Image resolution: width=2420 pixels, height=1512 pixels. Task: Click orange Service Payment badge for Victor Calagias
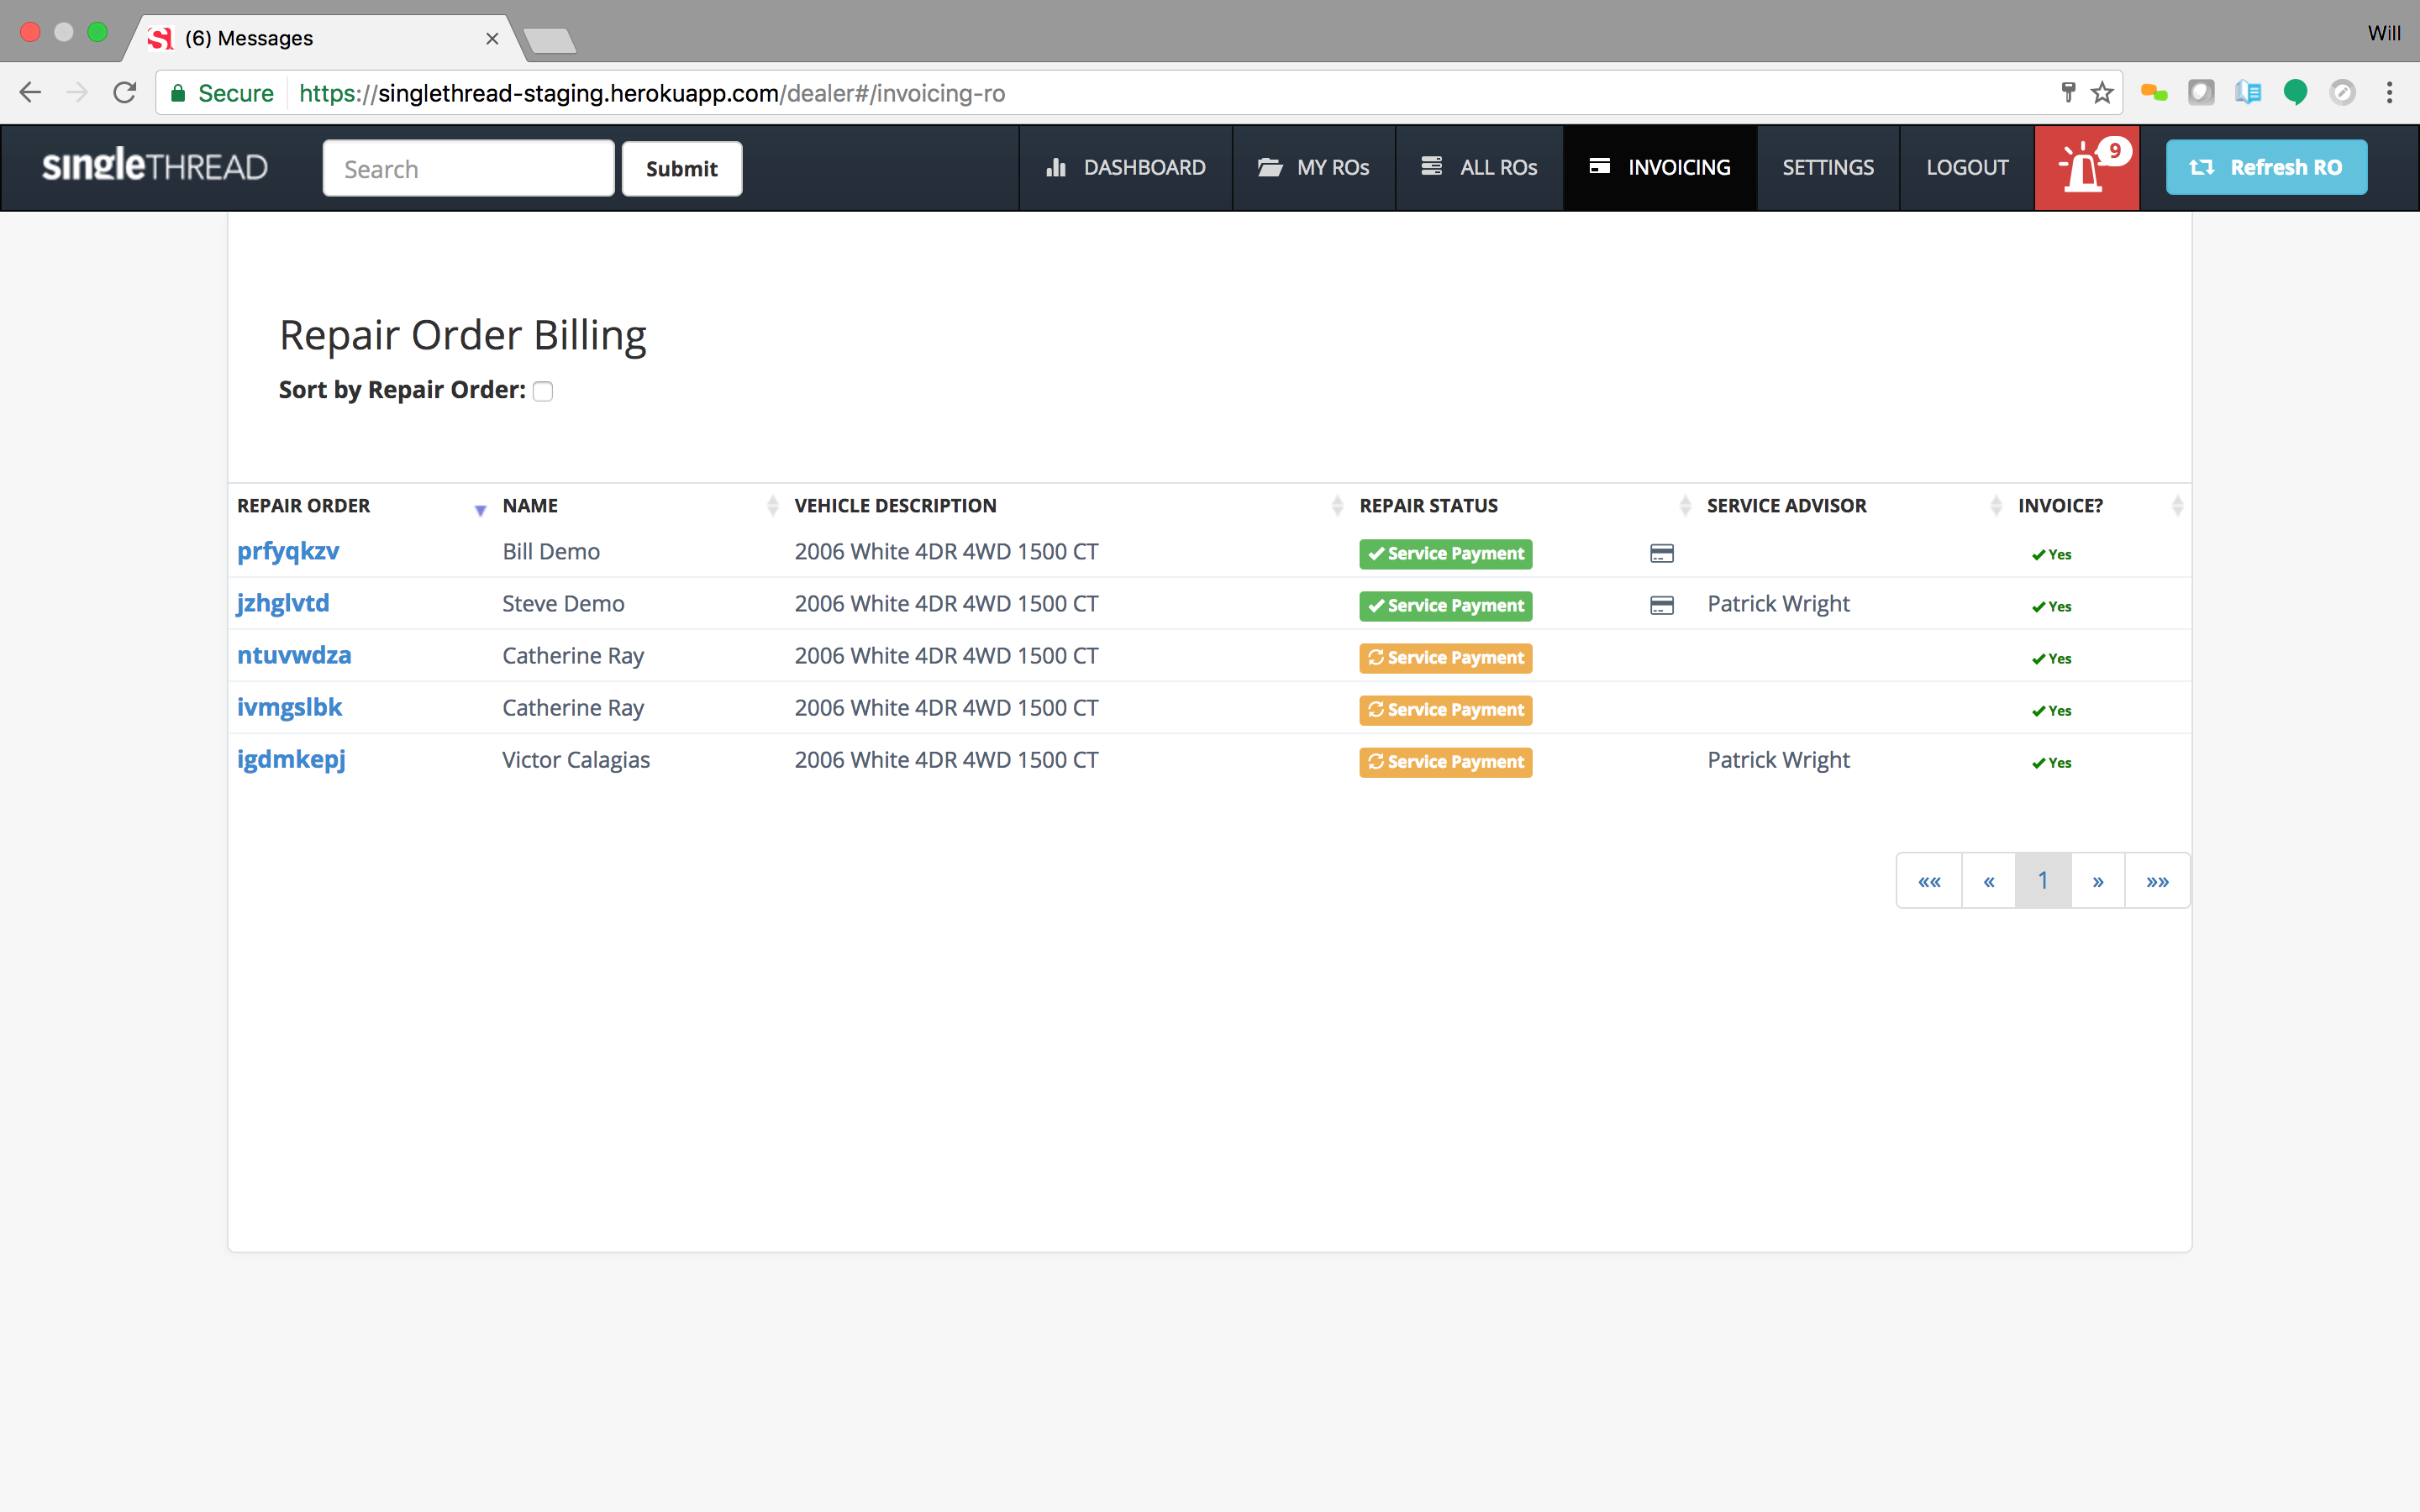[x=1446, y=762]
